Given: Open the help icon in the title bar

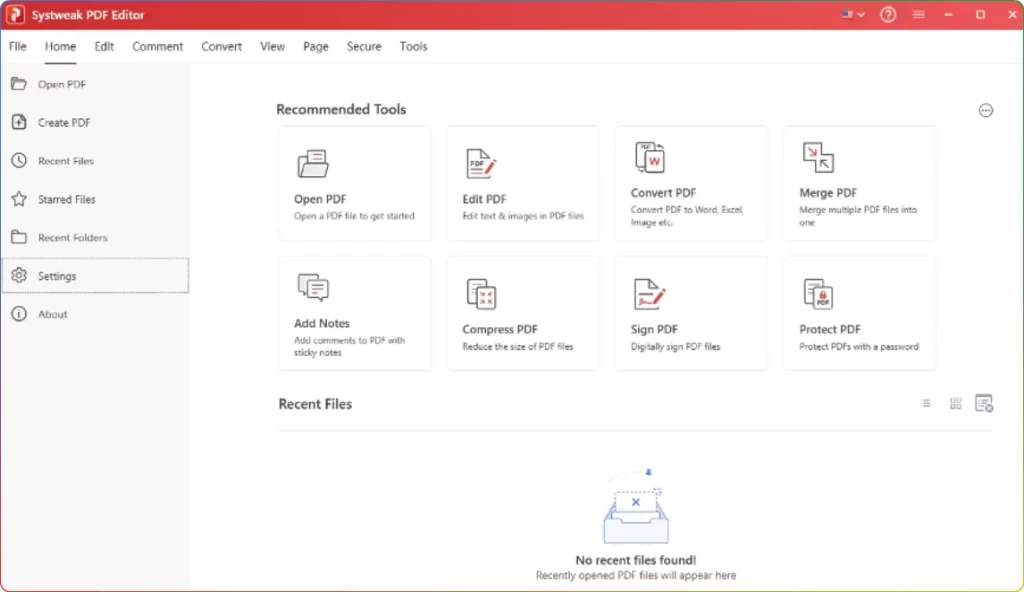Looking at the screenshot, I should (887, 15).
